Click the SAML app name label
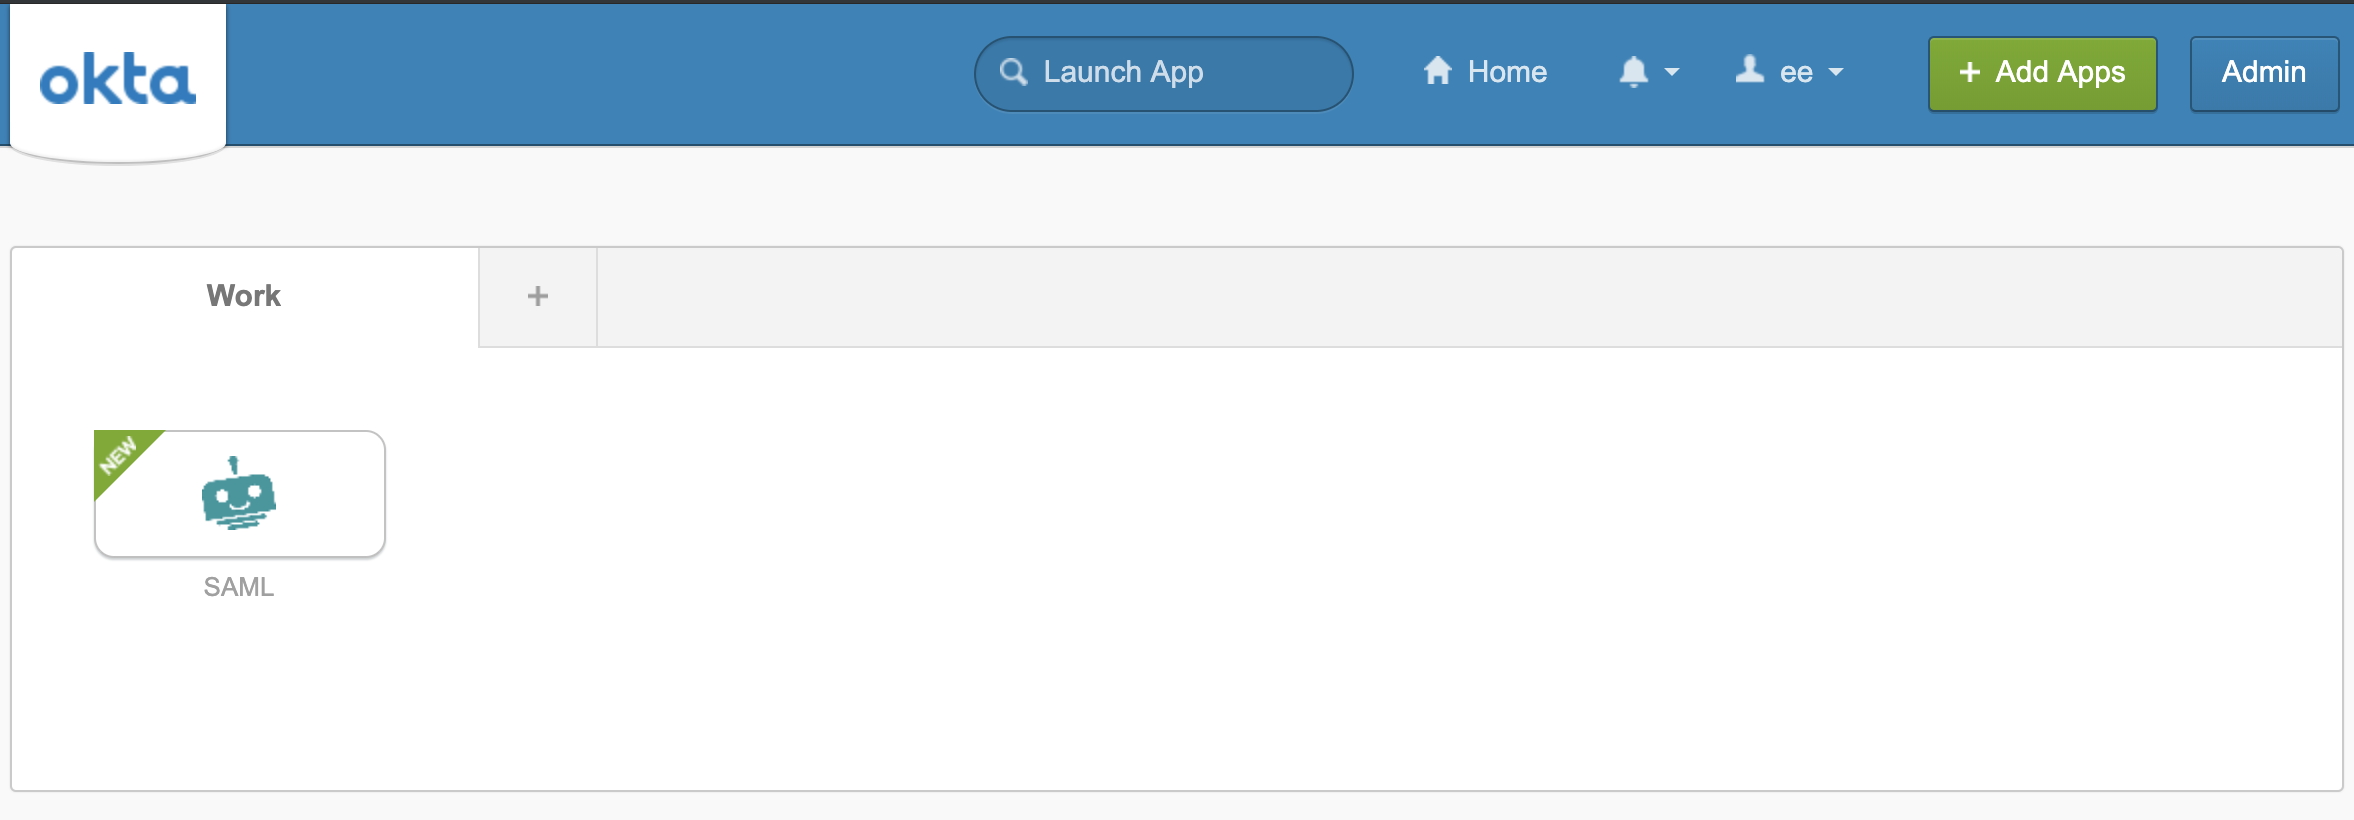This screenshot has height=820, width=2354. (239, 587)
